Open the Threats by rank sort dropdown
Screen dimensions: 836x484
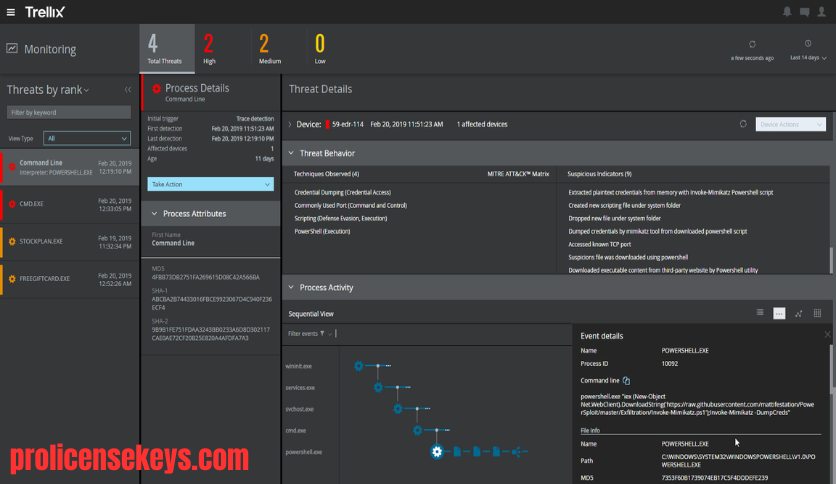coord(86,91)
